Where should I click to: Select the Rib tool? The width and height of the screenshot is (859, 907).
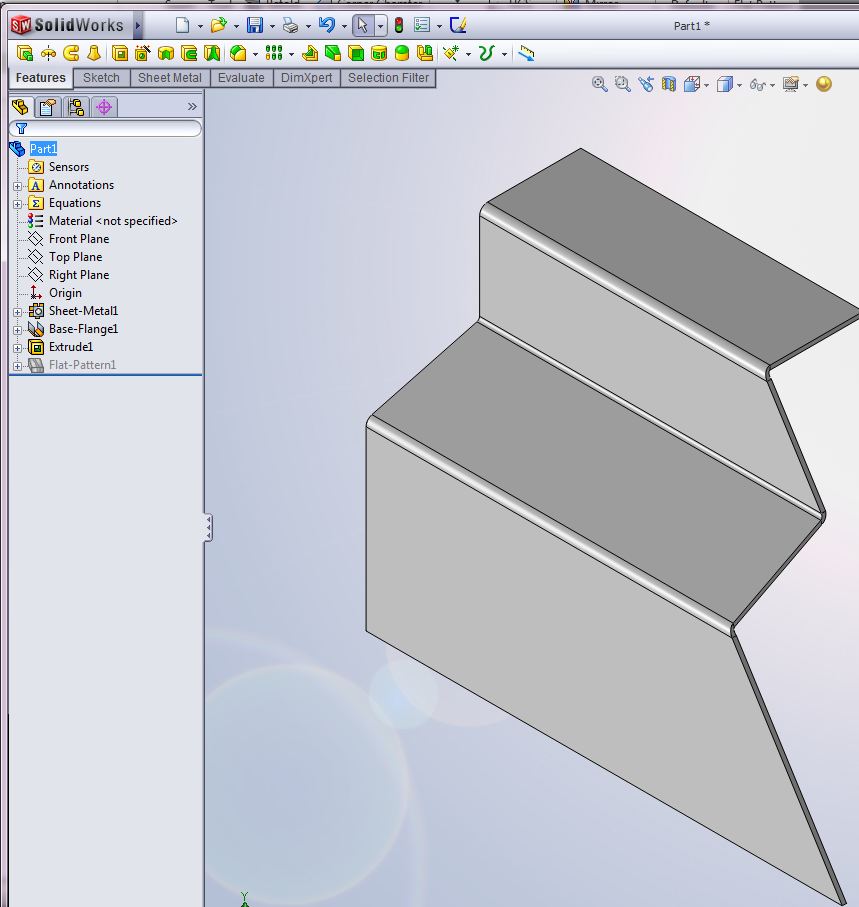(310, 53)
